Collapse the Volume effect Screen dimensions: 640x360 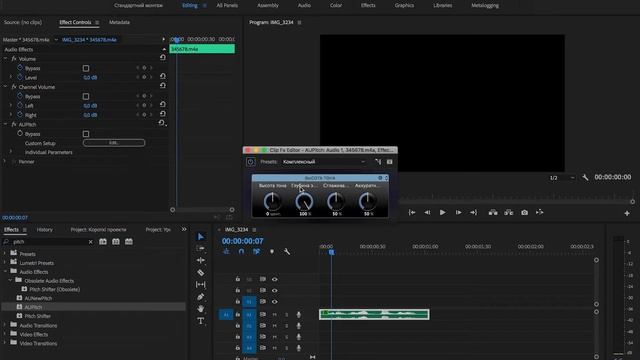pos(5,59)
